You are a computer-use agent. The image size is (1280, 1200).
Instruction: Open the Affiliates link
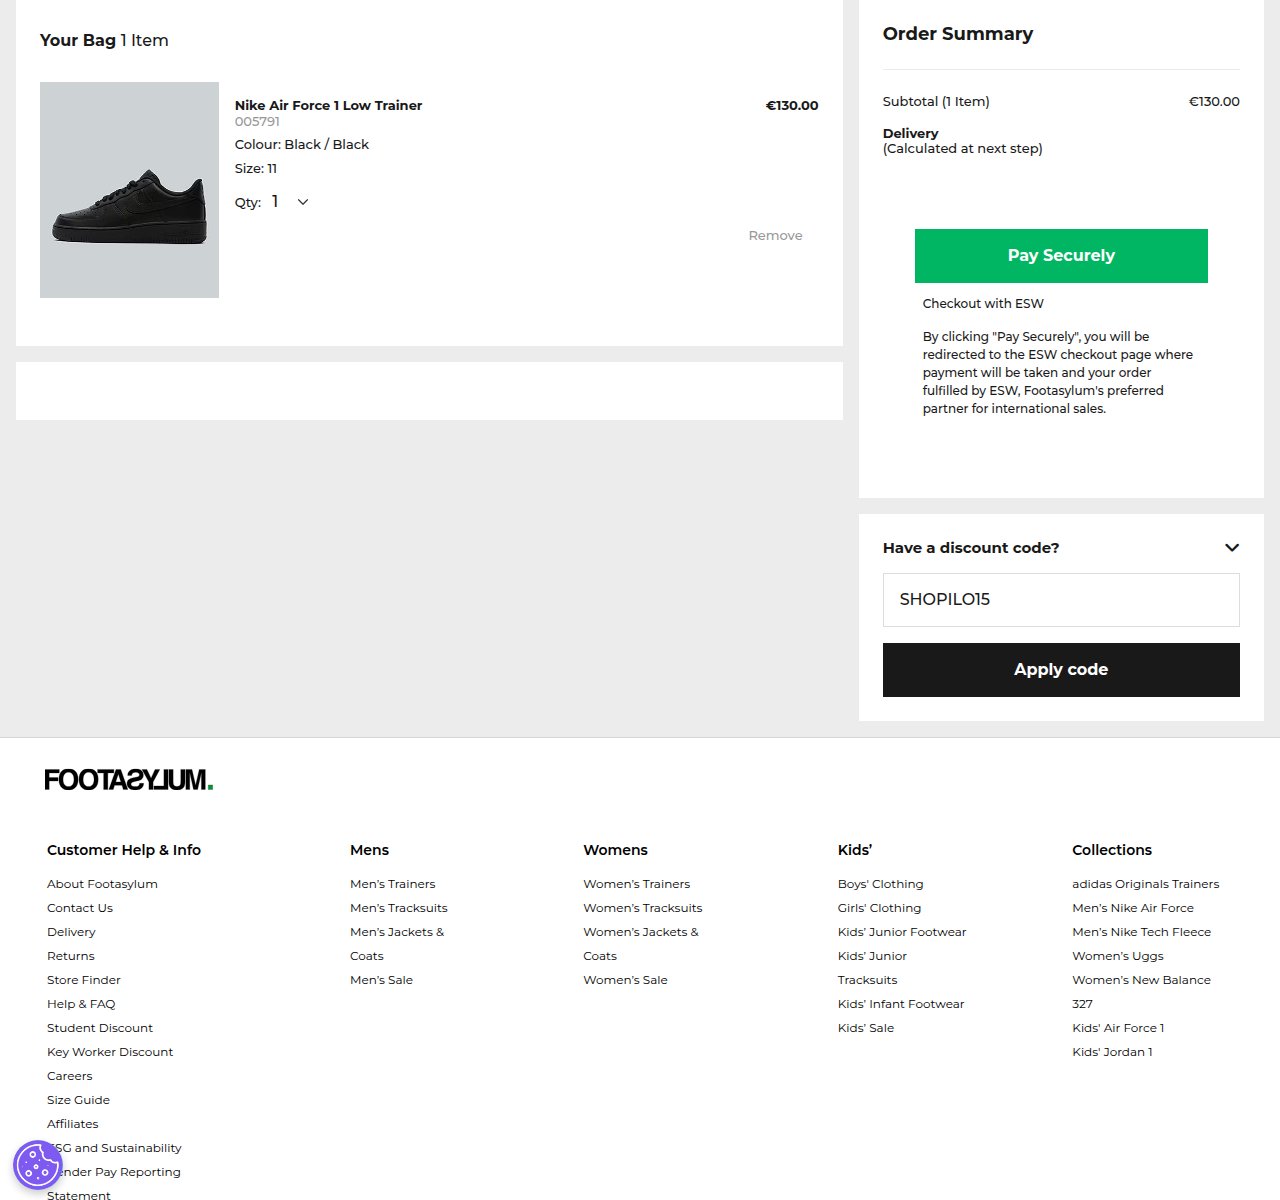click(x=72, y=1124)
